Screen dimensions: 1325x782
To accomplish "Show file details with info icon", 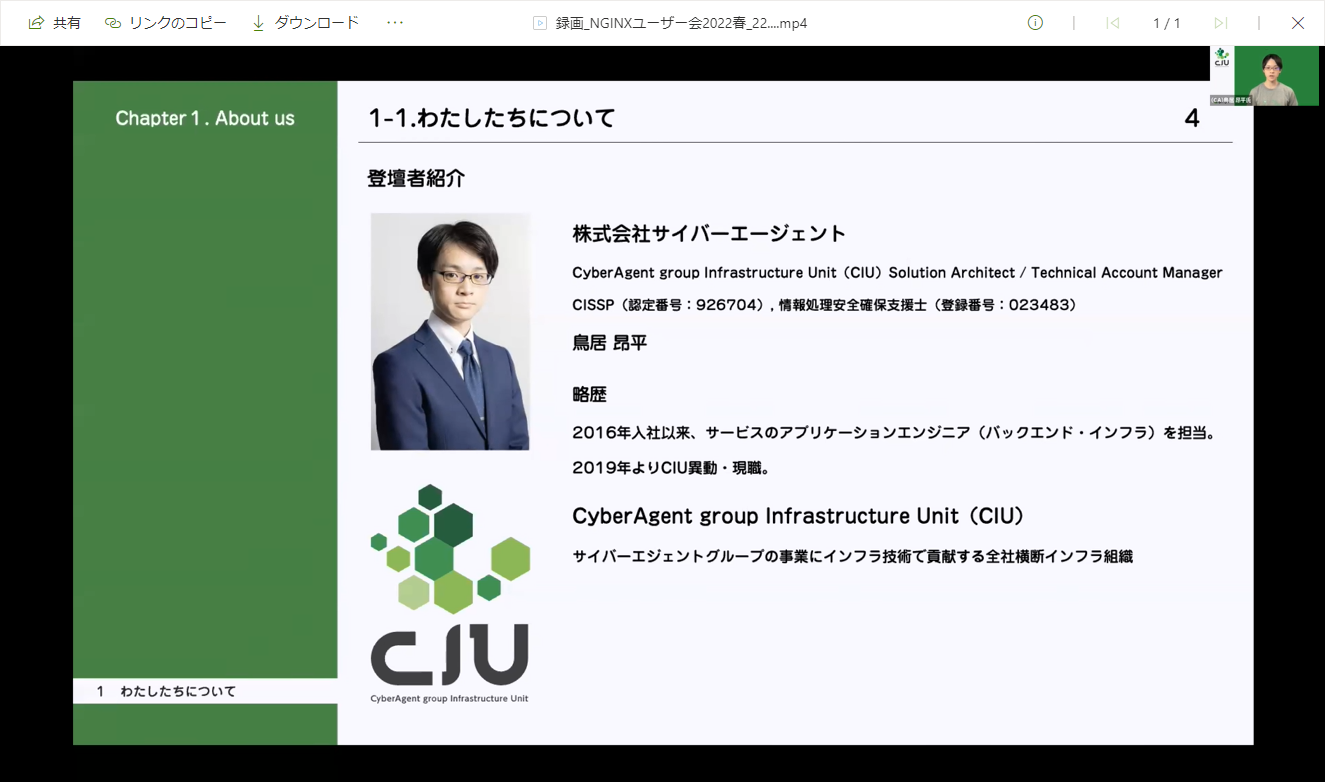I will tap(1035, 23).
